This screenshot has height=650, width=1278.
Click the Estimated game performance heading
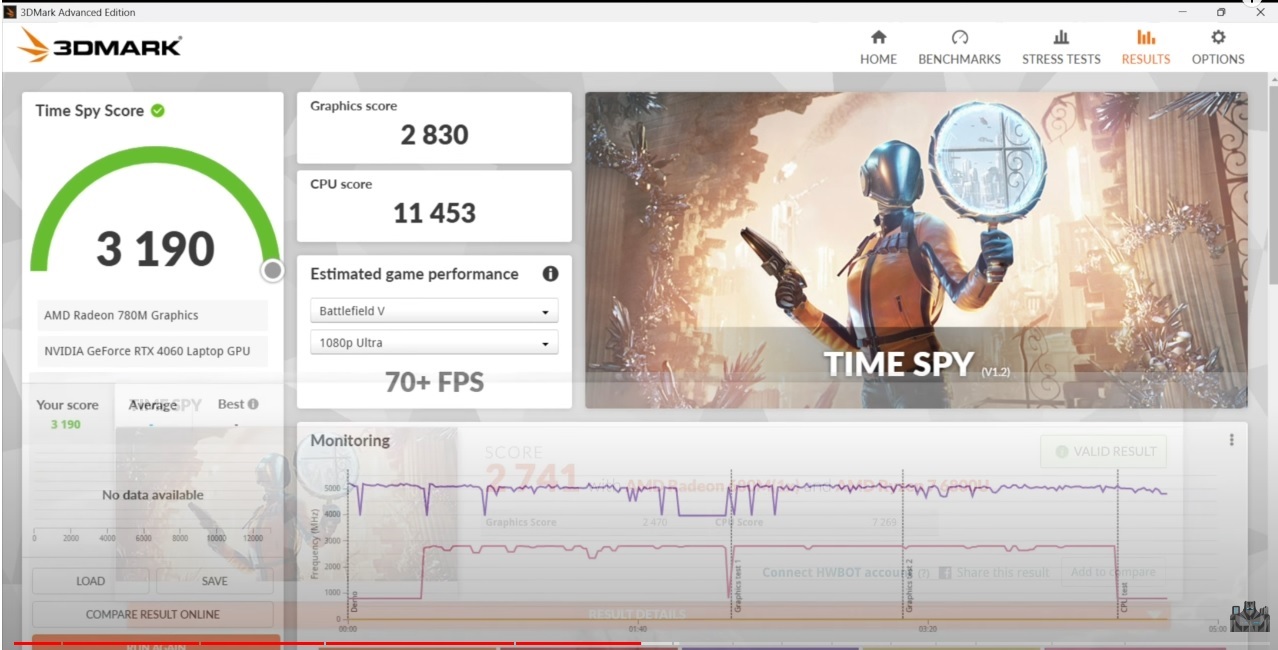point(414,274)
